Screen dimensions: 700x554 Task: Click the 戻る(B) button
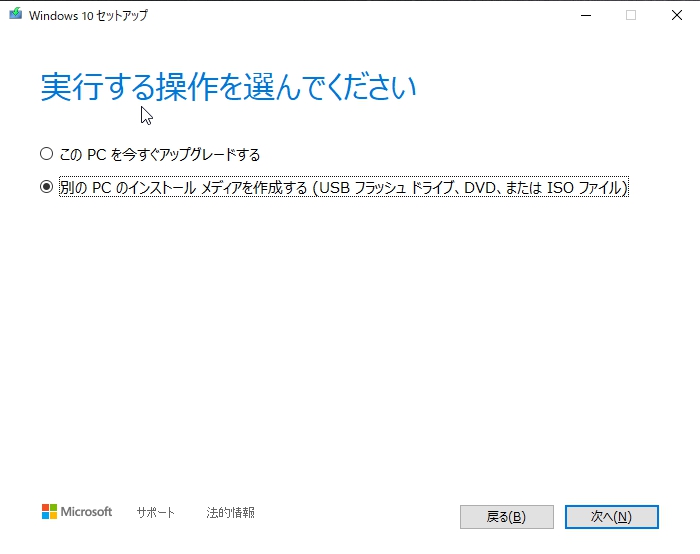[507, 517]
